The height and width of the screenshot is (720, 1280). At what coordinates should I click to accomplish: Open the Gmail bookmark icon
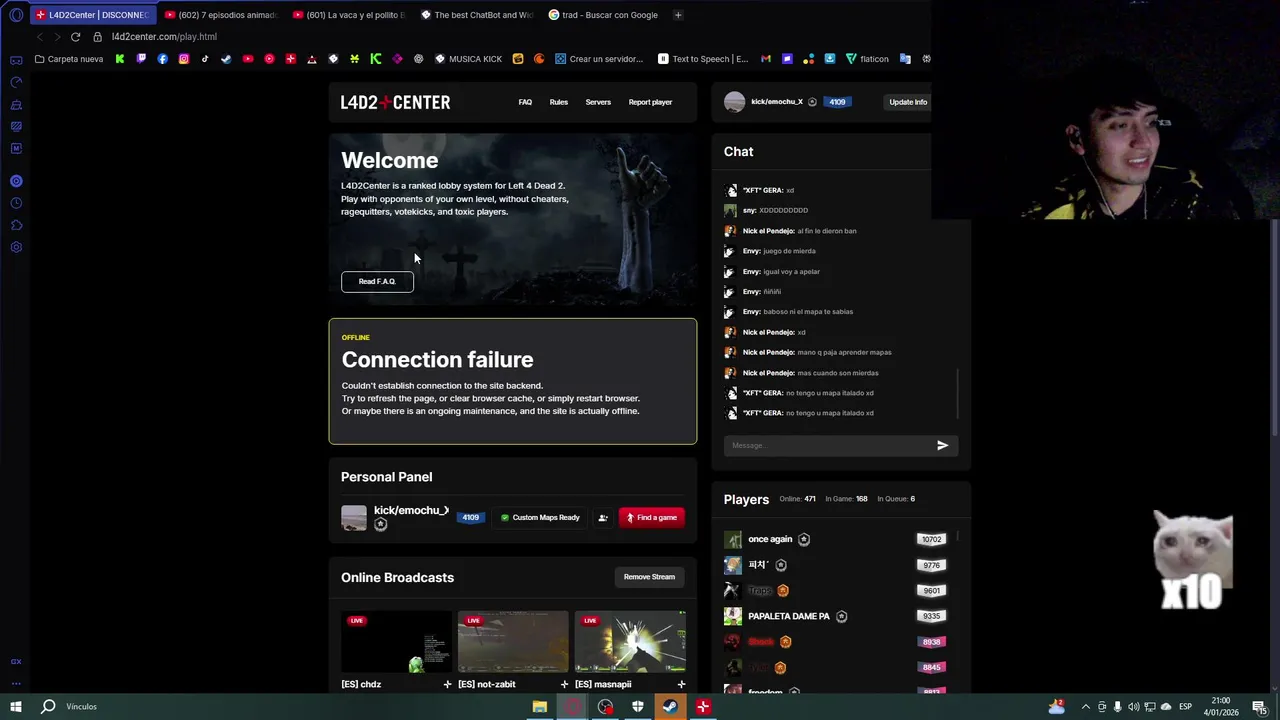point(766,59)
